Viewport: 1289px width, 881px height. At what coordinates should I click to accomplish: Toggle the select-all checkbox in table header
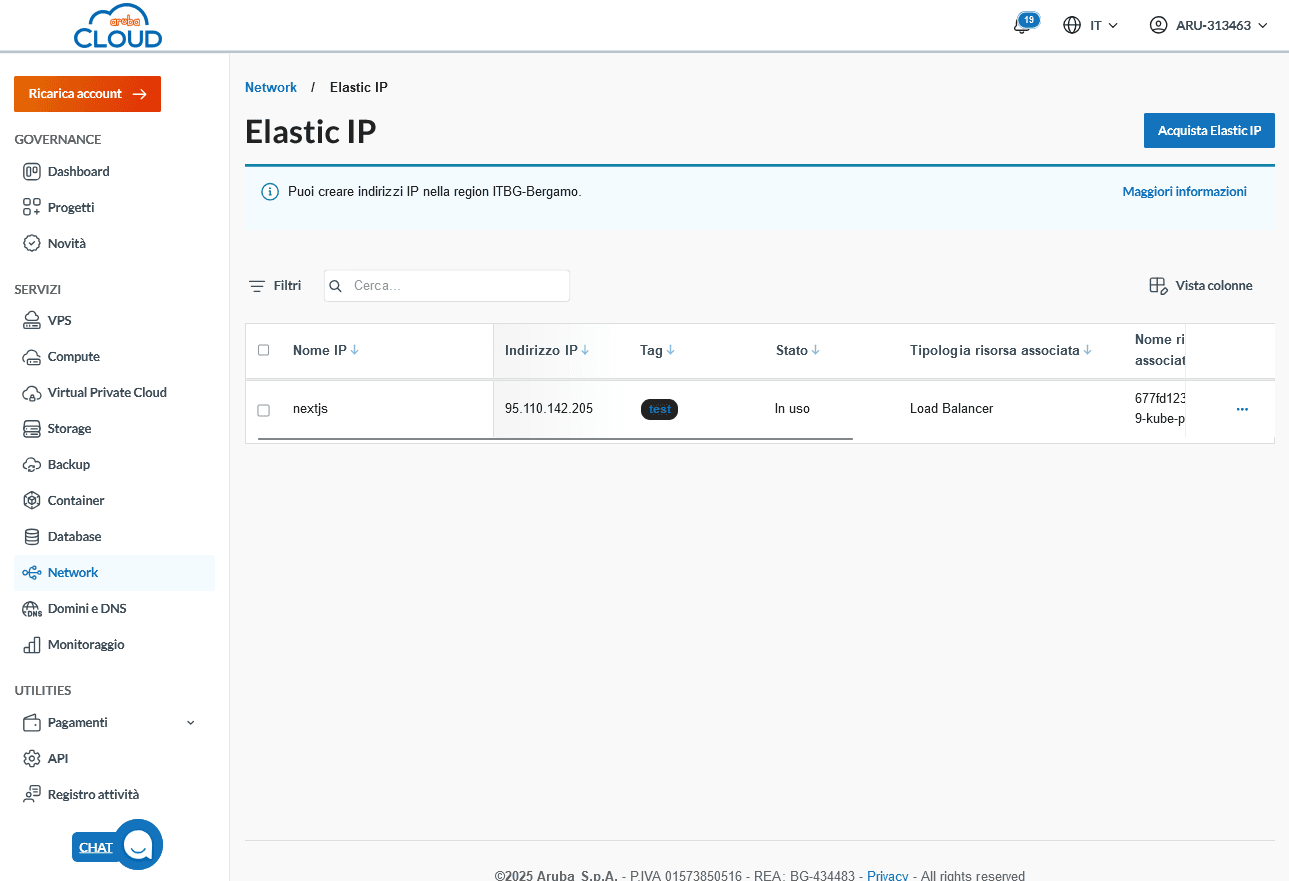[264, 350]
